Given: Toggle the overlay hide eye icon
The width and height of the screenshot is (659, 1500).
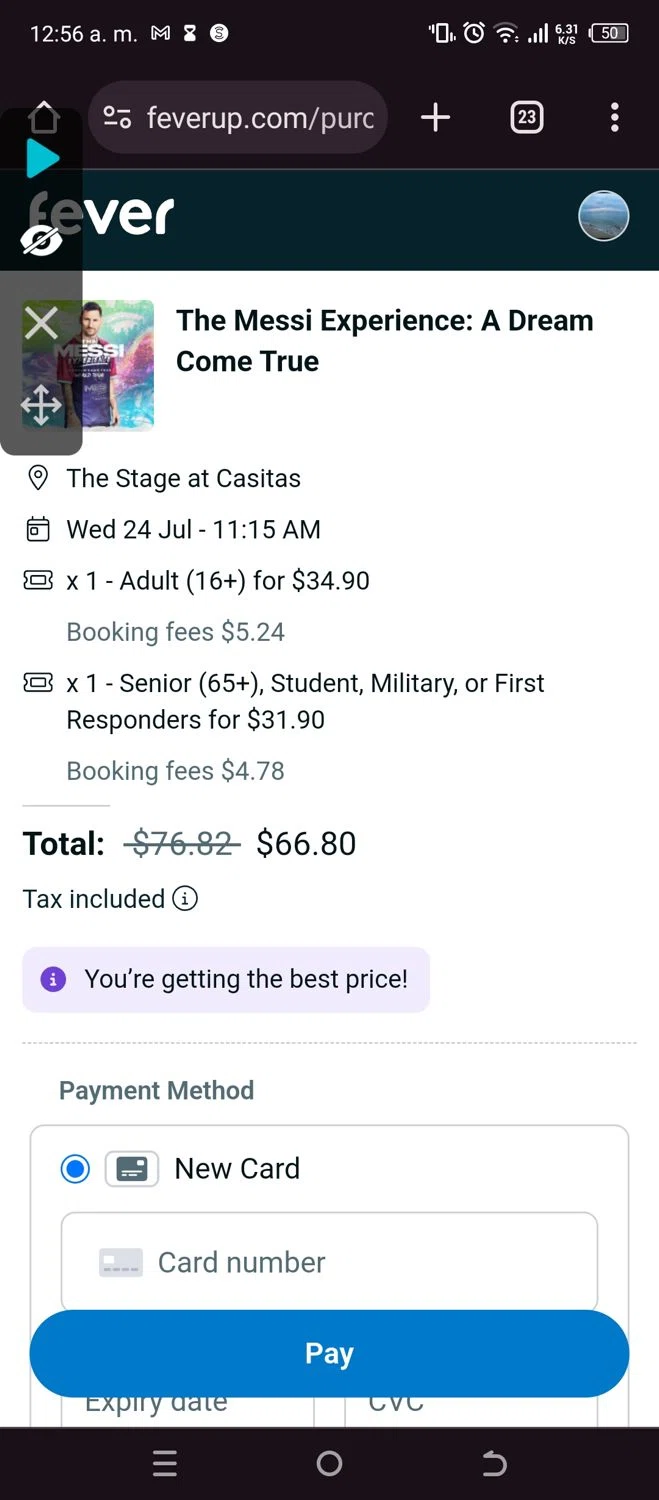Looking at the screenshot, I should [41, 240].
